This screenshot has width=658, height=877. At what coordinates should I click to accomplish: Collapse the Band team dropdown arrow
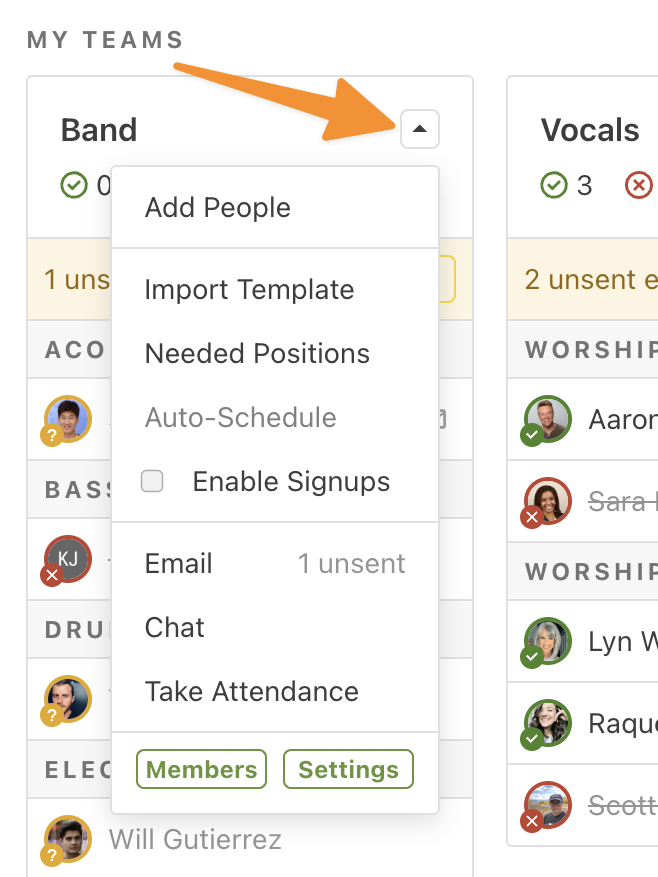[420, 129]
